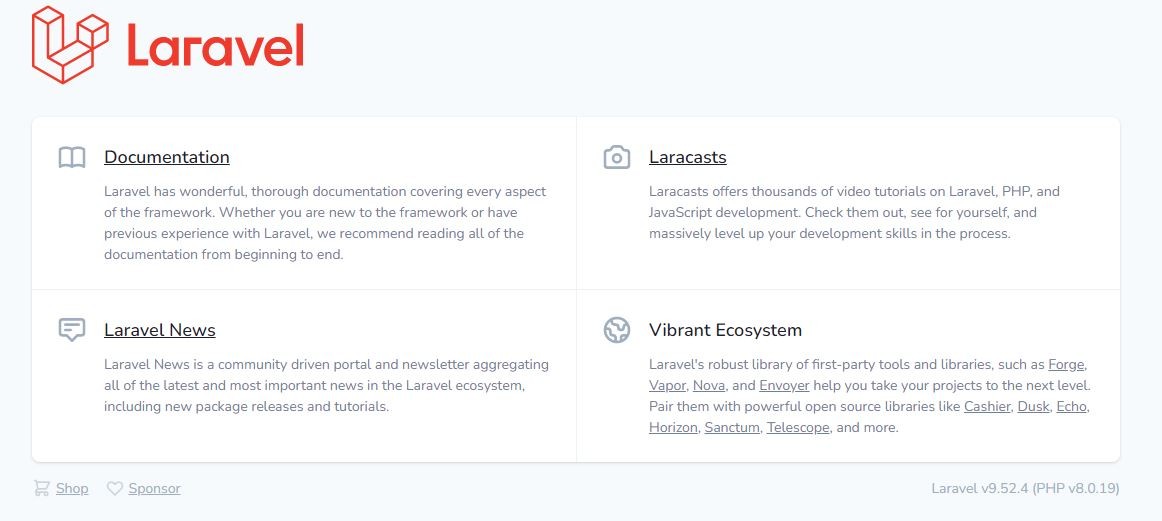Click the open book Documentation icon

[72, 158]
